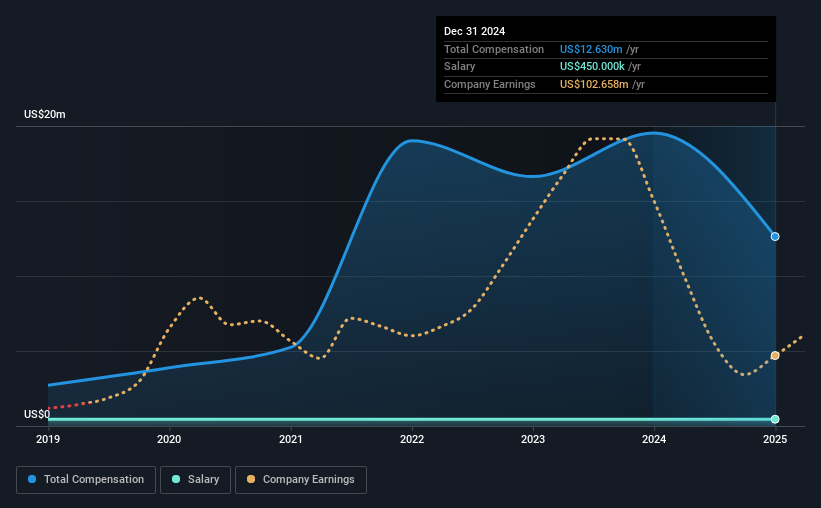Screen dimensions: 821x508
Task: Toggle the Total Compensation legend button
Action: 86,480
